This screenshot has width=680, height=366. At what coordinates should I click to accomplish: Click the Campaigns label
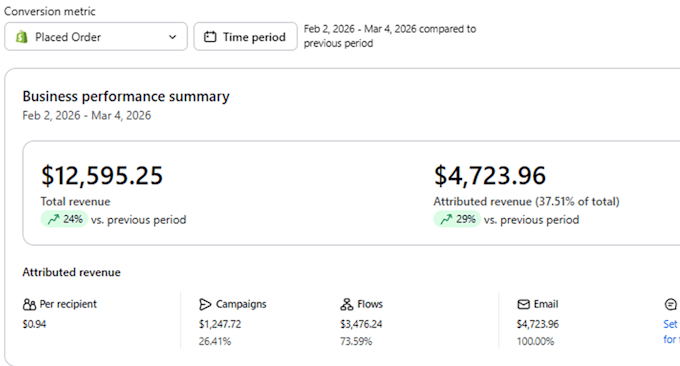241,304
